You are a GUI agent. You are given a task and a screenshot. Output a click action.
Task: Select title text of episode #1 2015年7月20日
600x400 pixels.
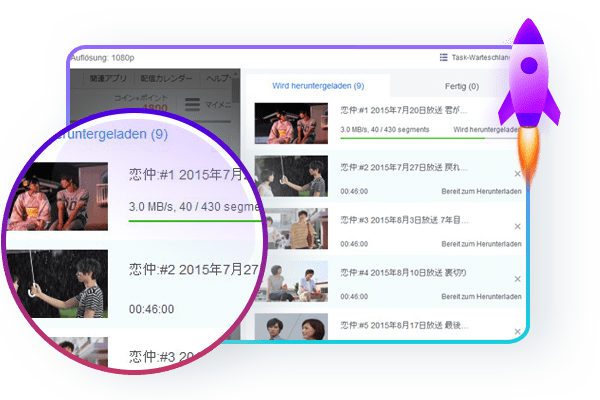(x=404, y=110)
